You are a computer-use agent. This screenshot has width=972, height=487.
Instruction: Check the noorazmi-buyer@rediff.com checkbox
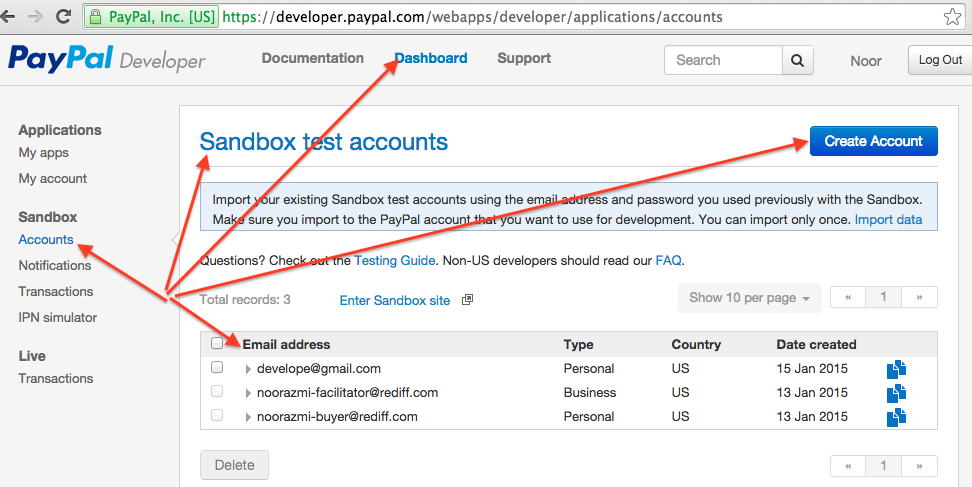pyautogui.click(x=217, y=415)
